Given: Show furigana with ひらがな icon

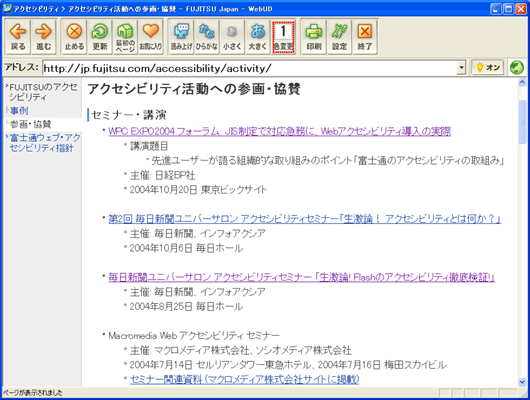Looking at the screenshot, I should (207, 37).
